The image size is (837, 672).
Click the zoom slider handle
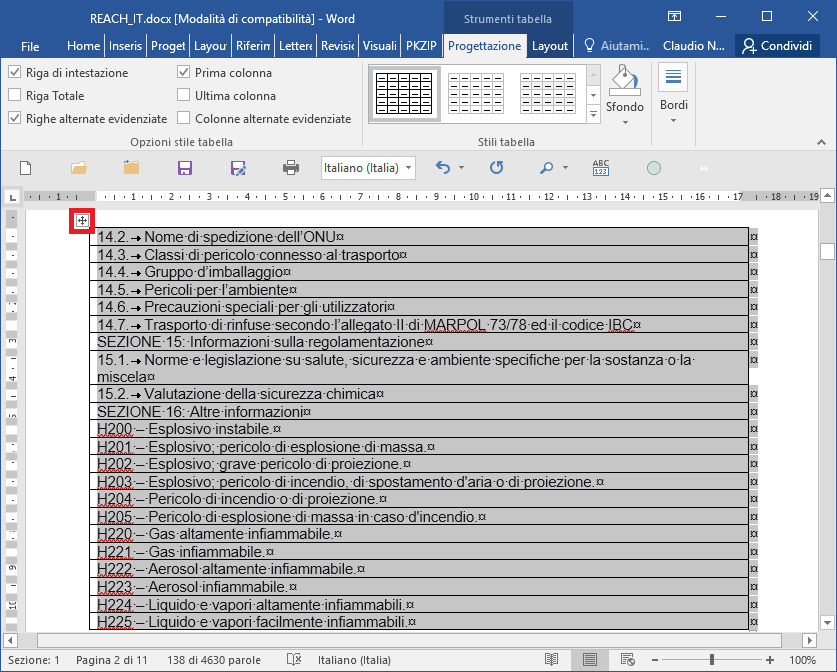(x=712, y=660)
